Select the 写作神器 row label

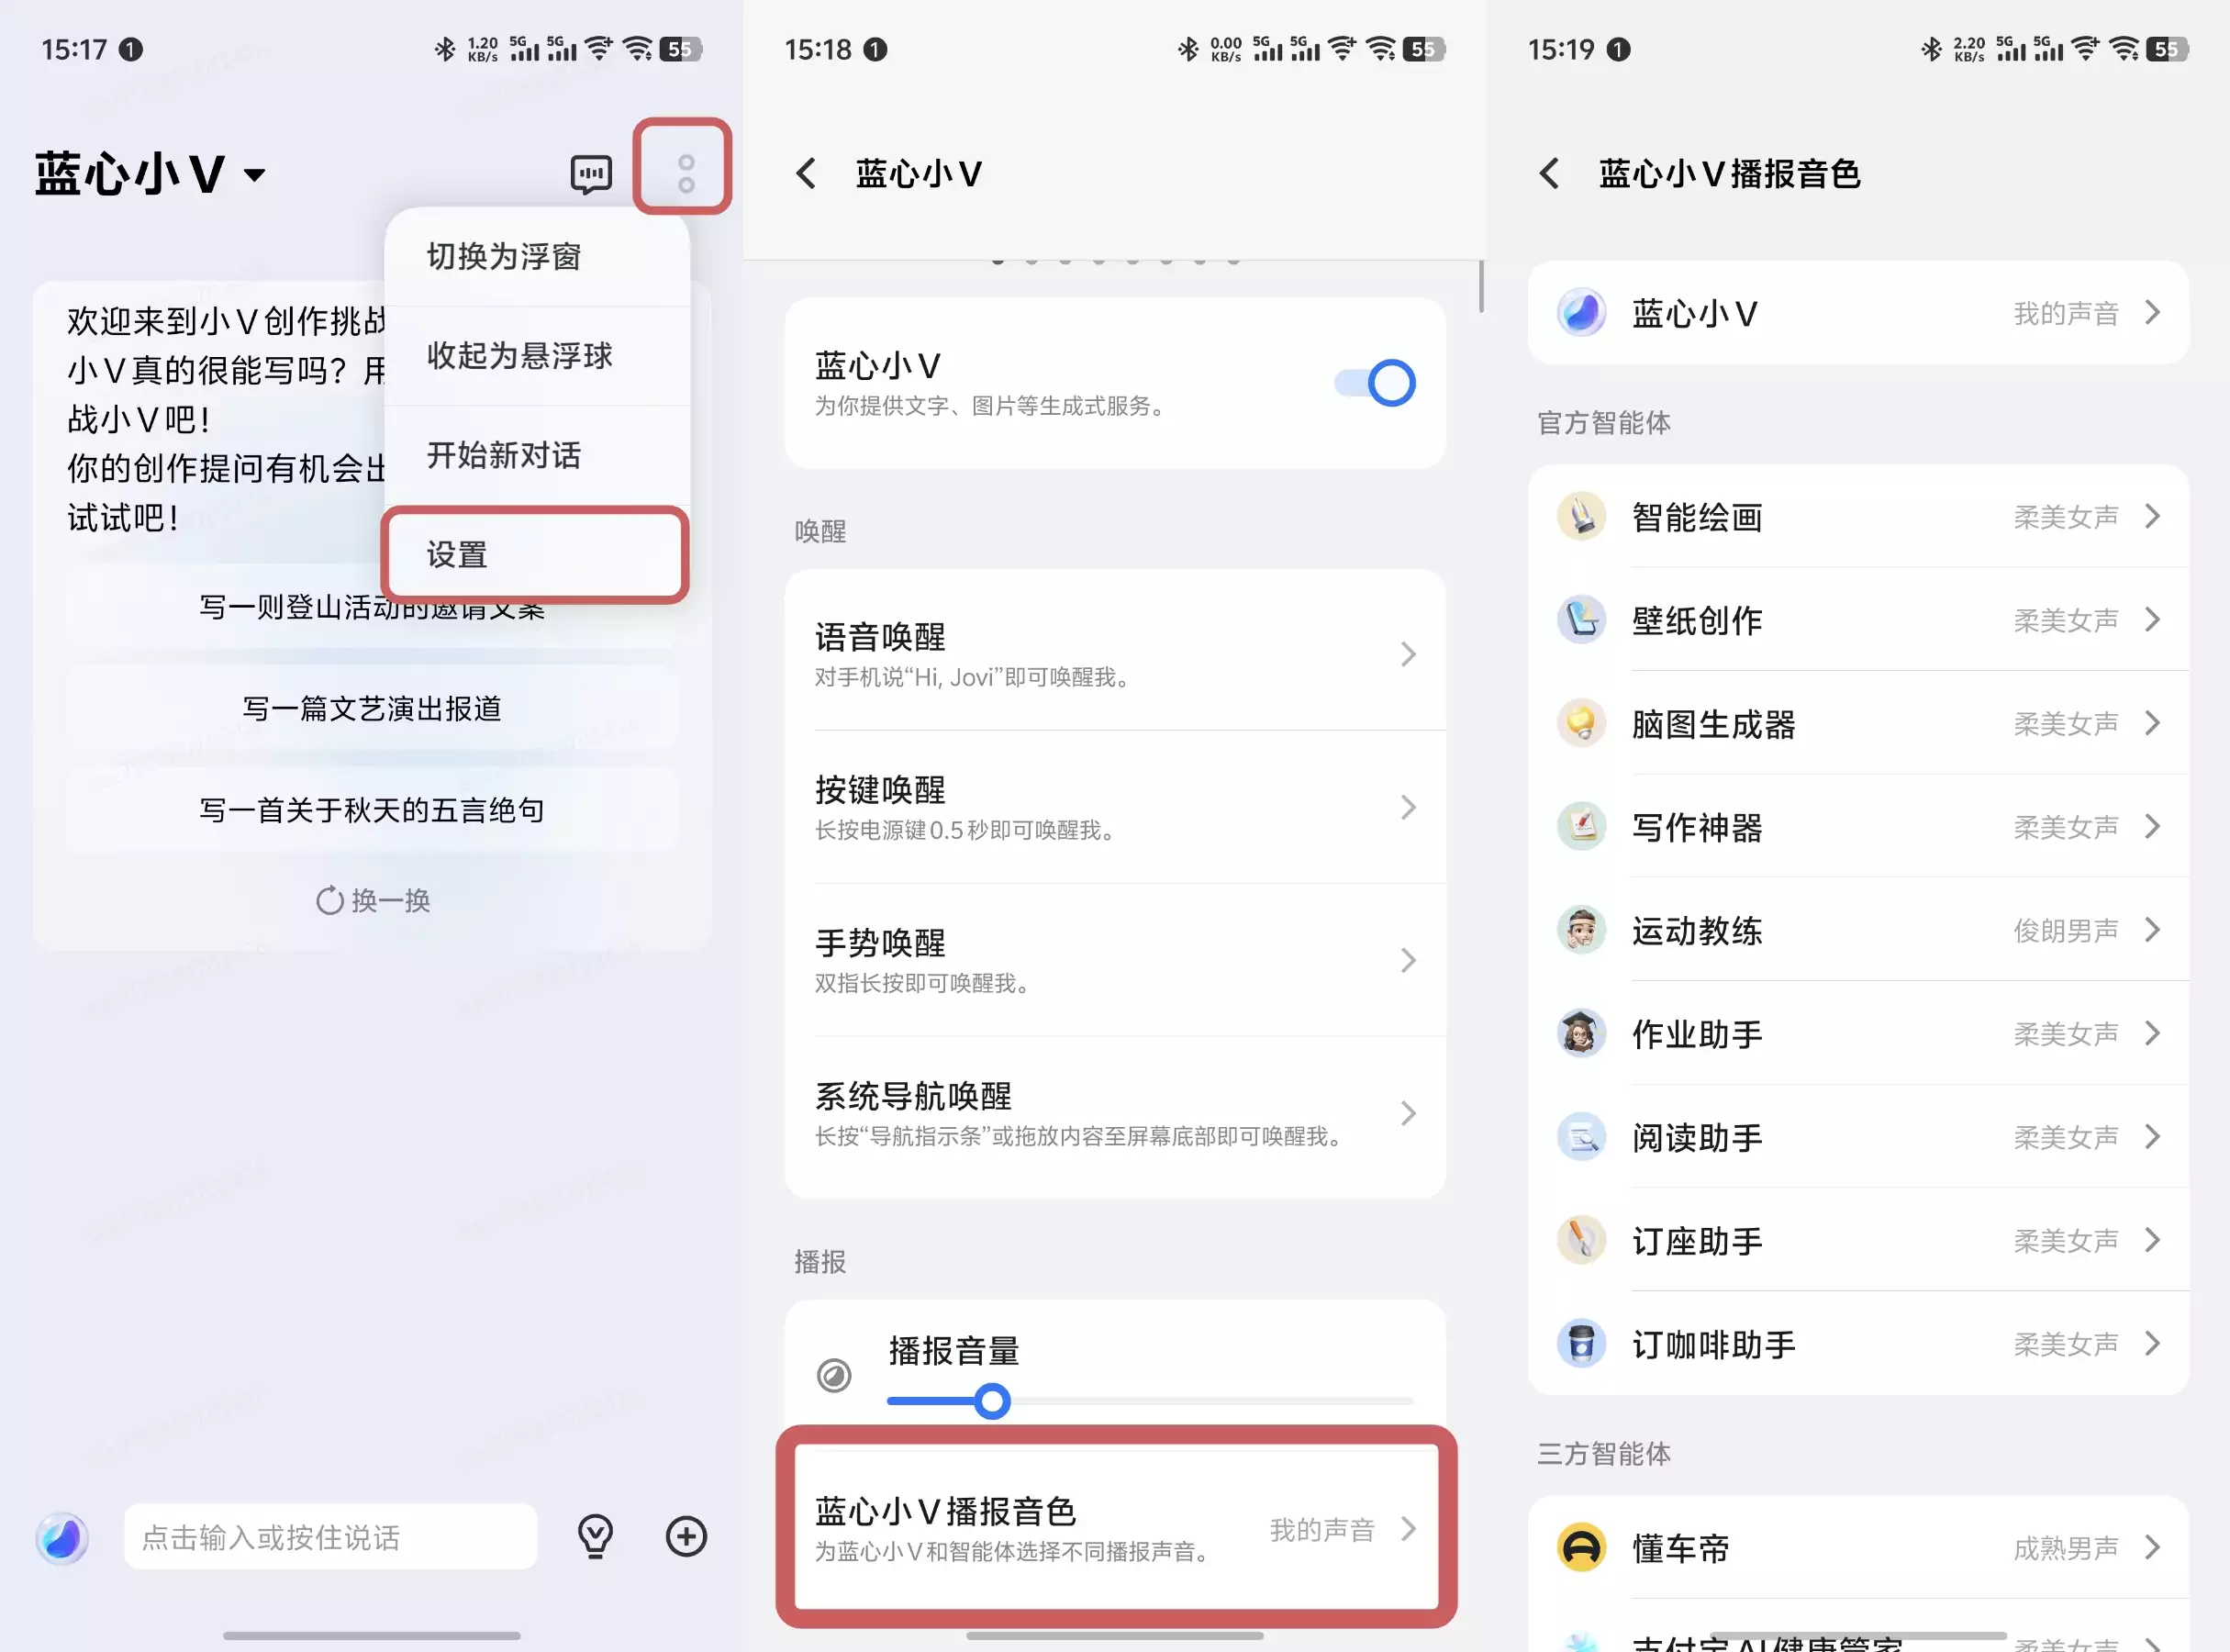(x=1697, y=828)
